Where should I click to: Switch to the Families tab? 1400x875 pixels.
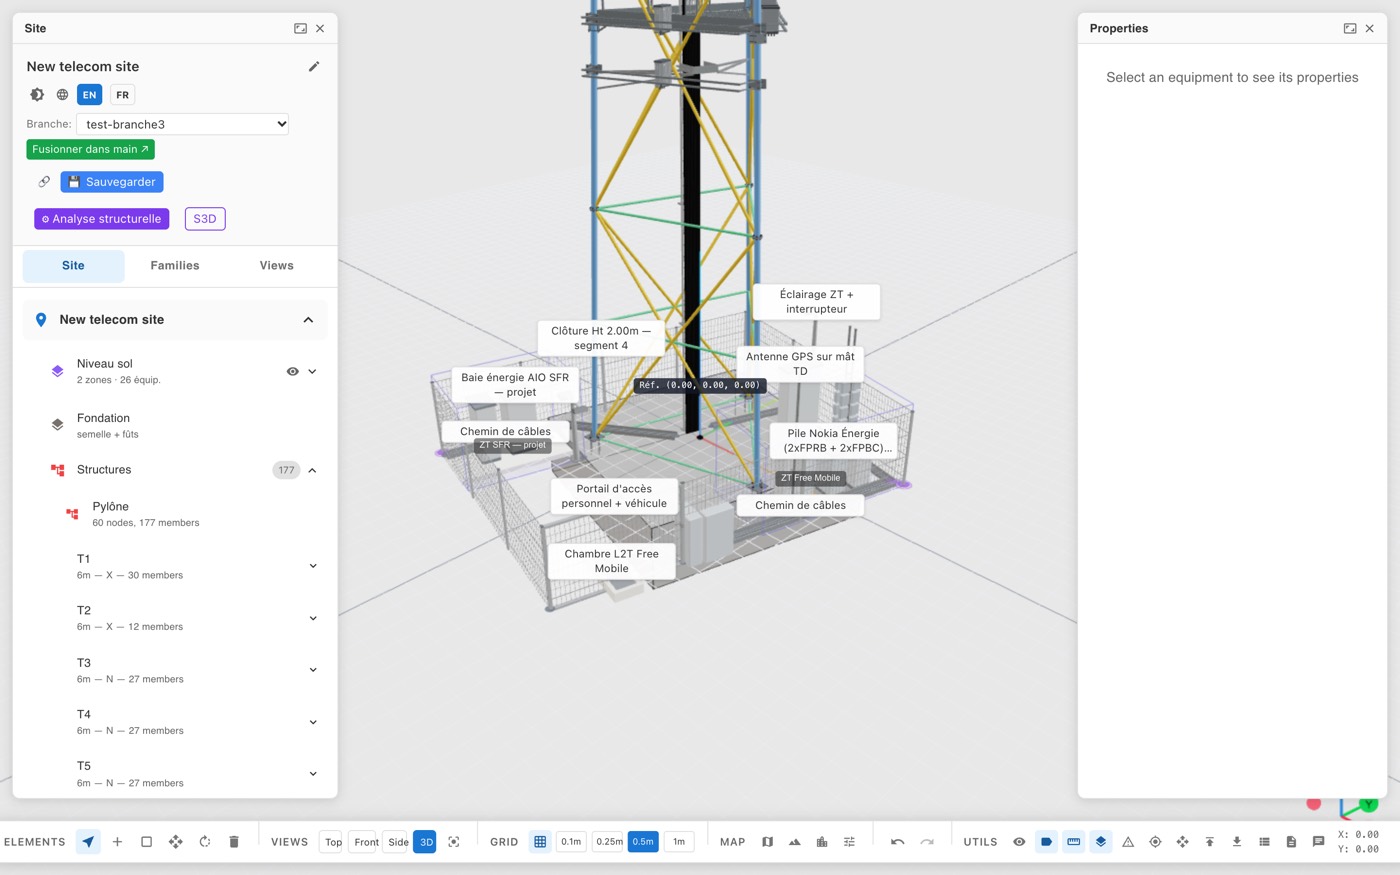pyautogui.click(x=175, y=266)
